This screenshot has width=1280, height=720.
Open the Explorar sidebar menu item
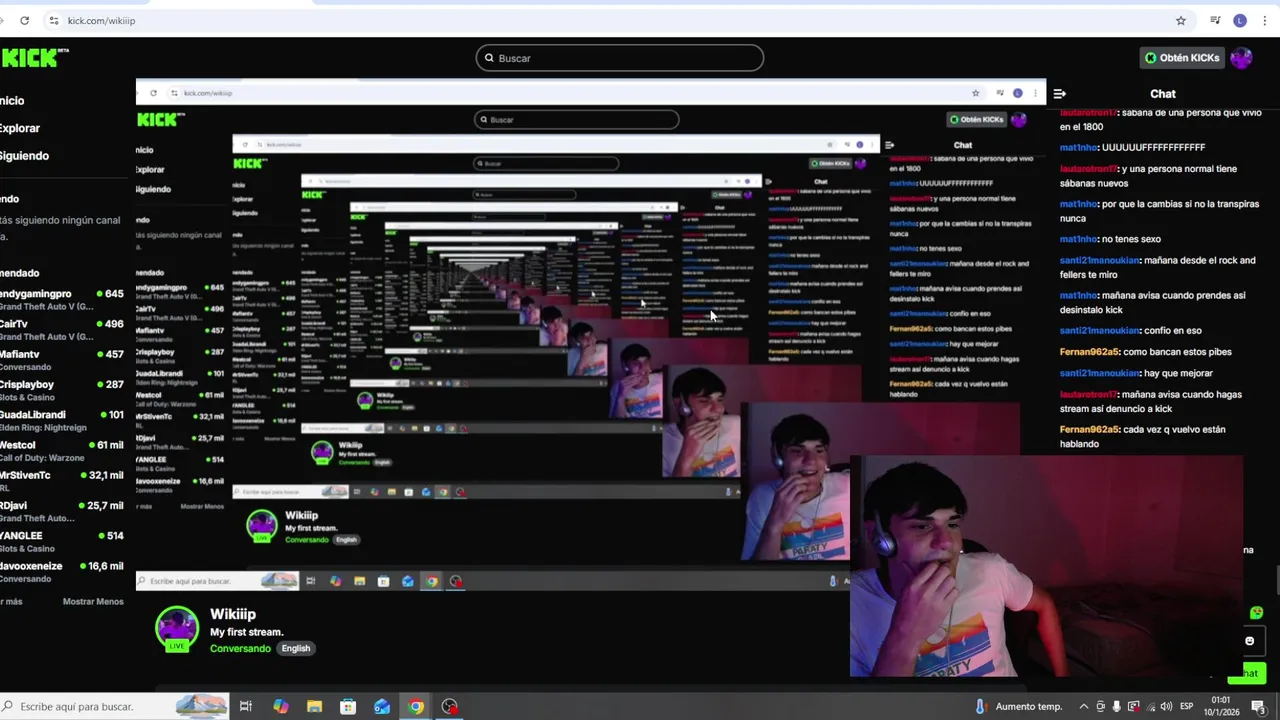pyautogui.click(x=20, y=128)
